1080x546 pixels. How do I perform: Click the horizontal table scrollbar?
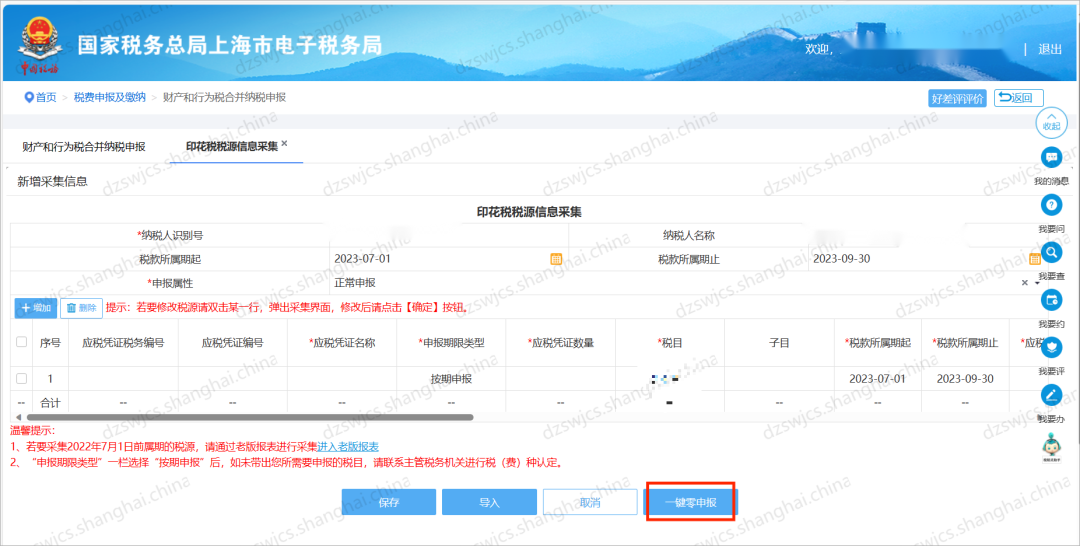coord(250,417)
